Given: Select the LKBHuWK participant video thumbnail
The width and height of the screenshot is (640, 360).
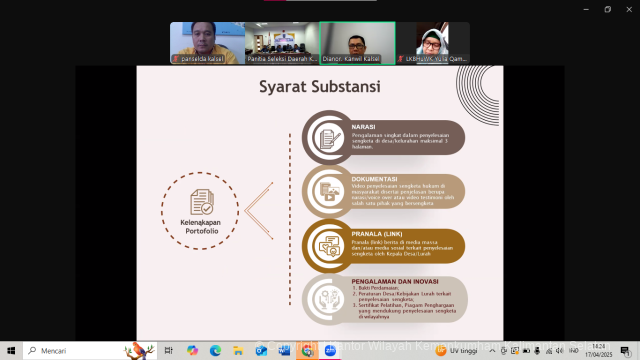Looking at the screenshot, I should pos(433,43).
